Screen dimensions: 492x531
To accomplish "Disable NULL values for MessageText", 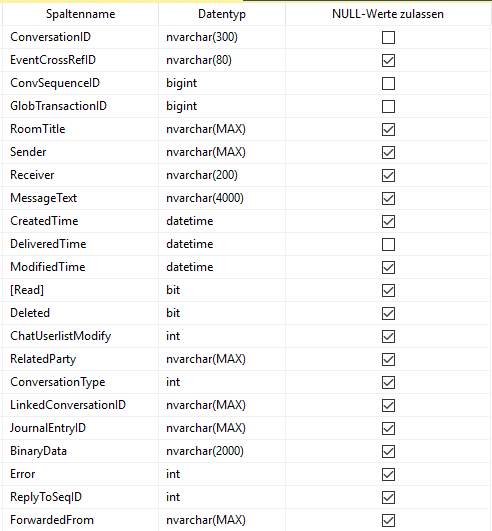I will click(388, 198).
